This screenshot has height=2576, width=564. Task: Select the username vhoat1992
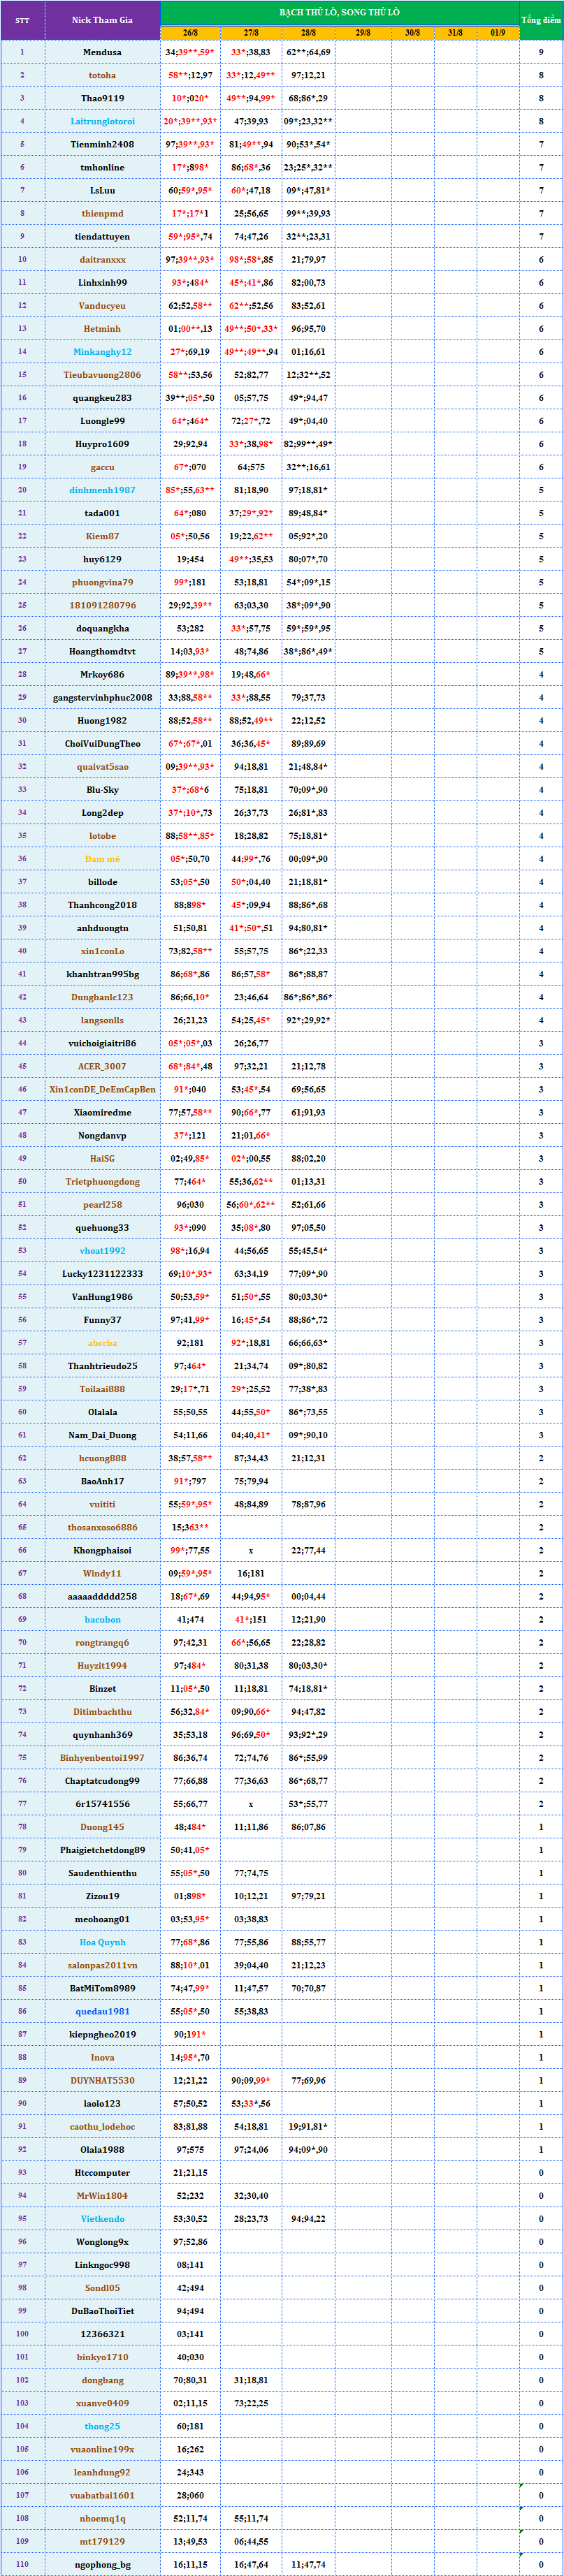click(102, 1251)
